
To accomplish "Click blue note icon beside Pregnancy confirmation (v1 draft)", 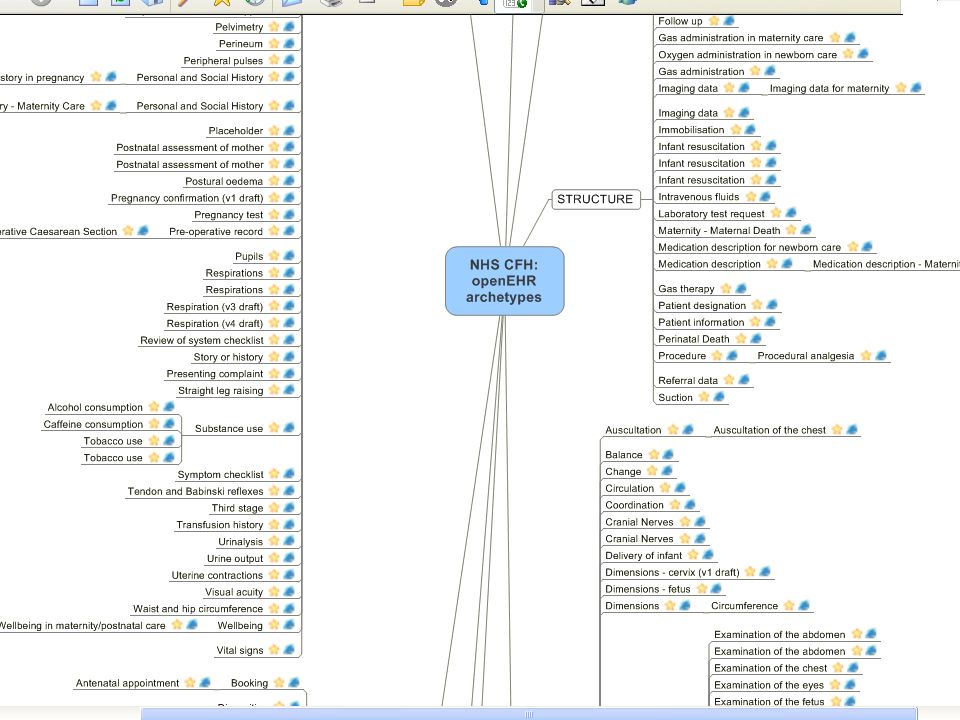I will (x=289, y=198).
